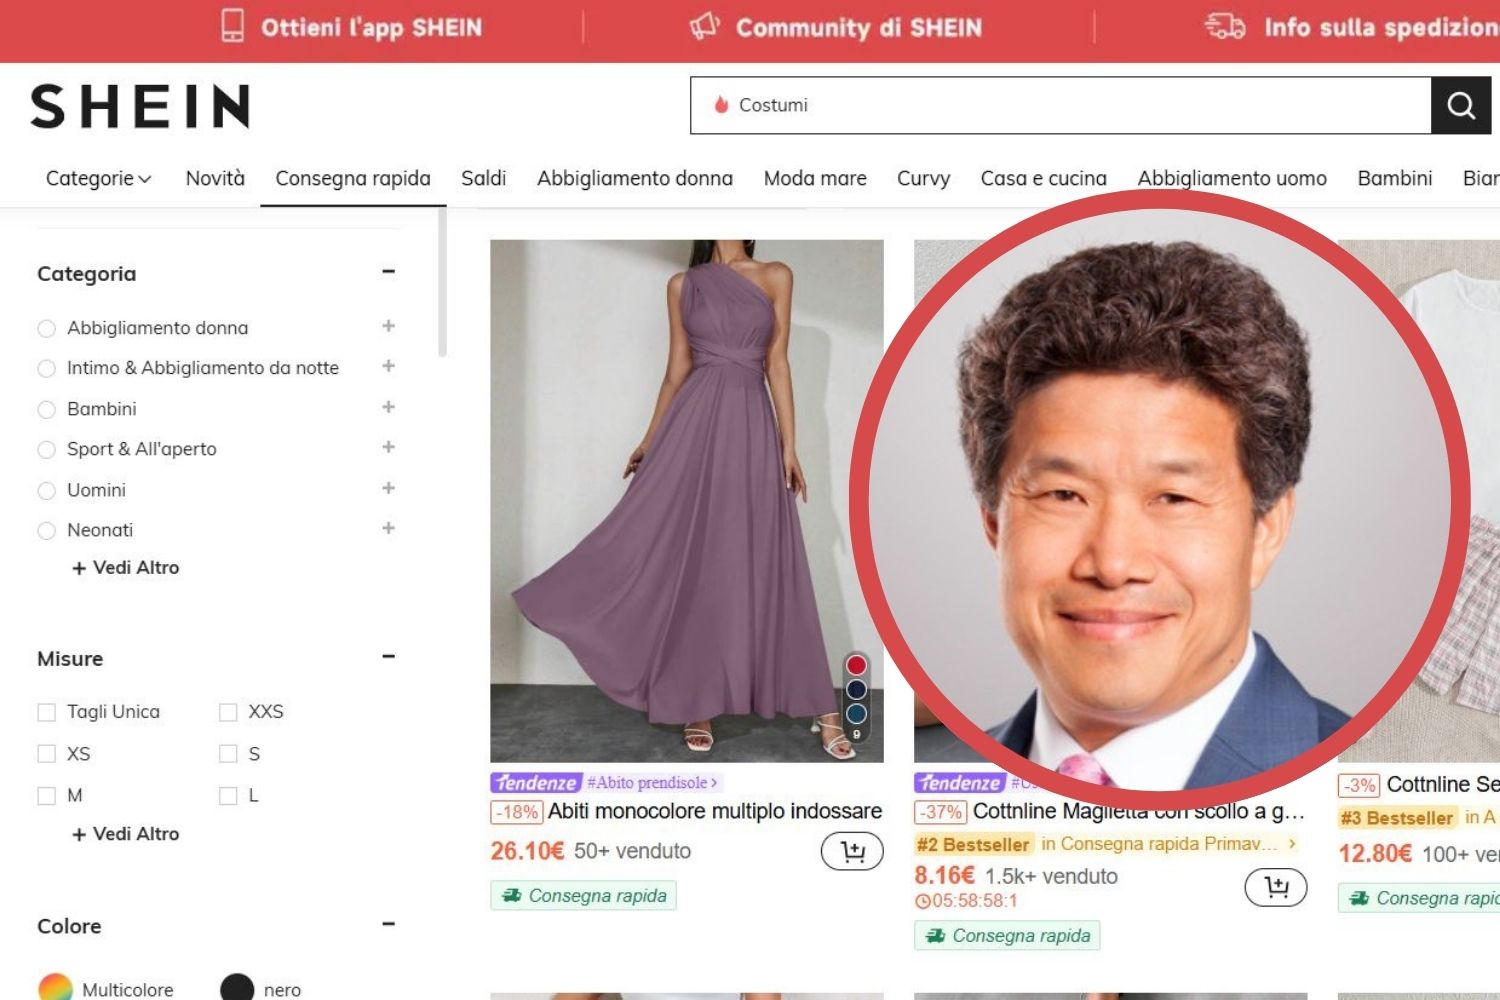Click the SHEIN logo
1500x1000 pixels.
point(140,106)
